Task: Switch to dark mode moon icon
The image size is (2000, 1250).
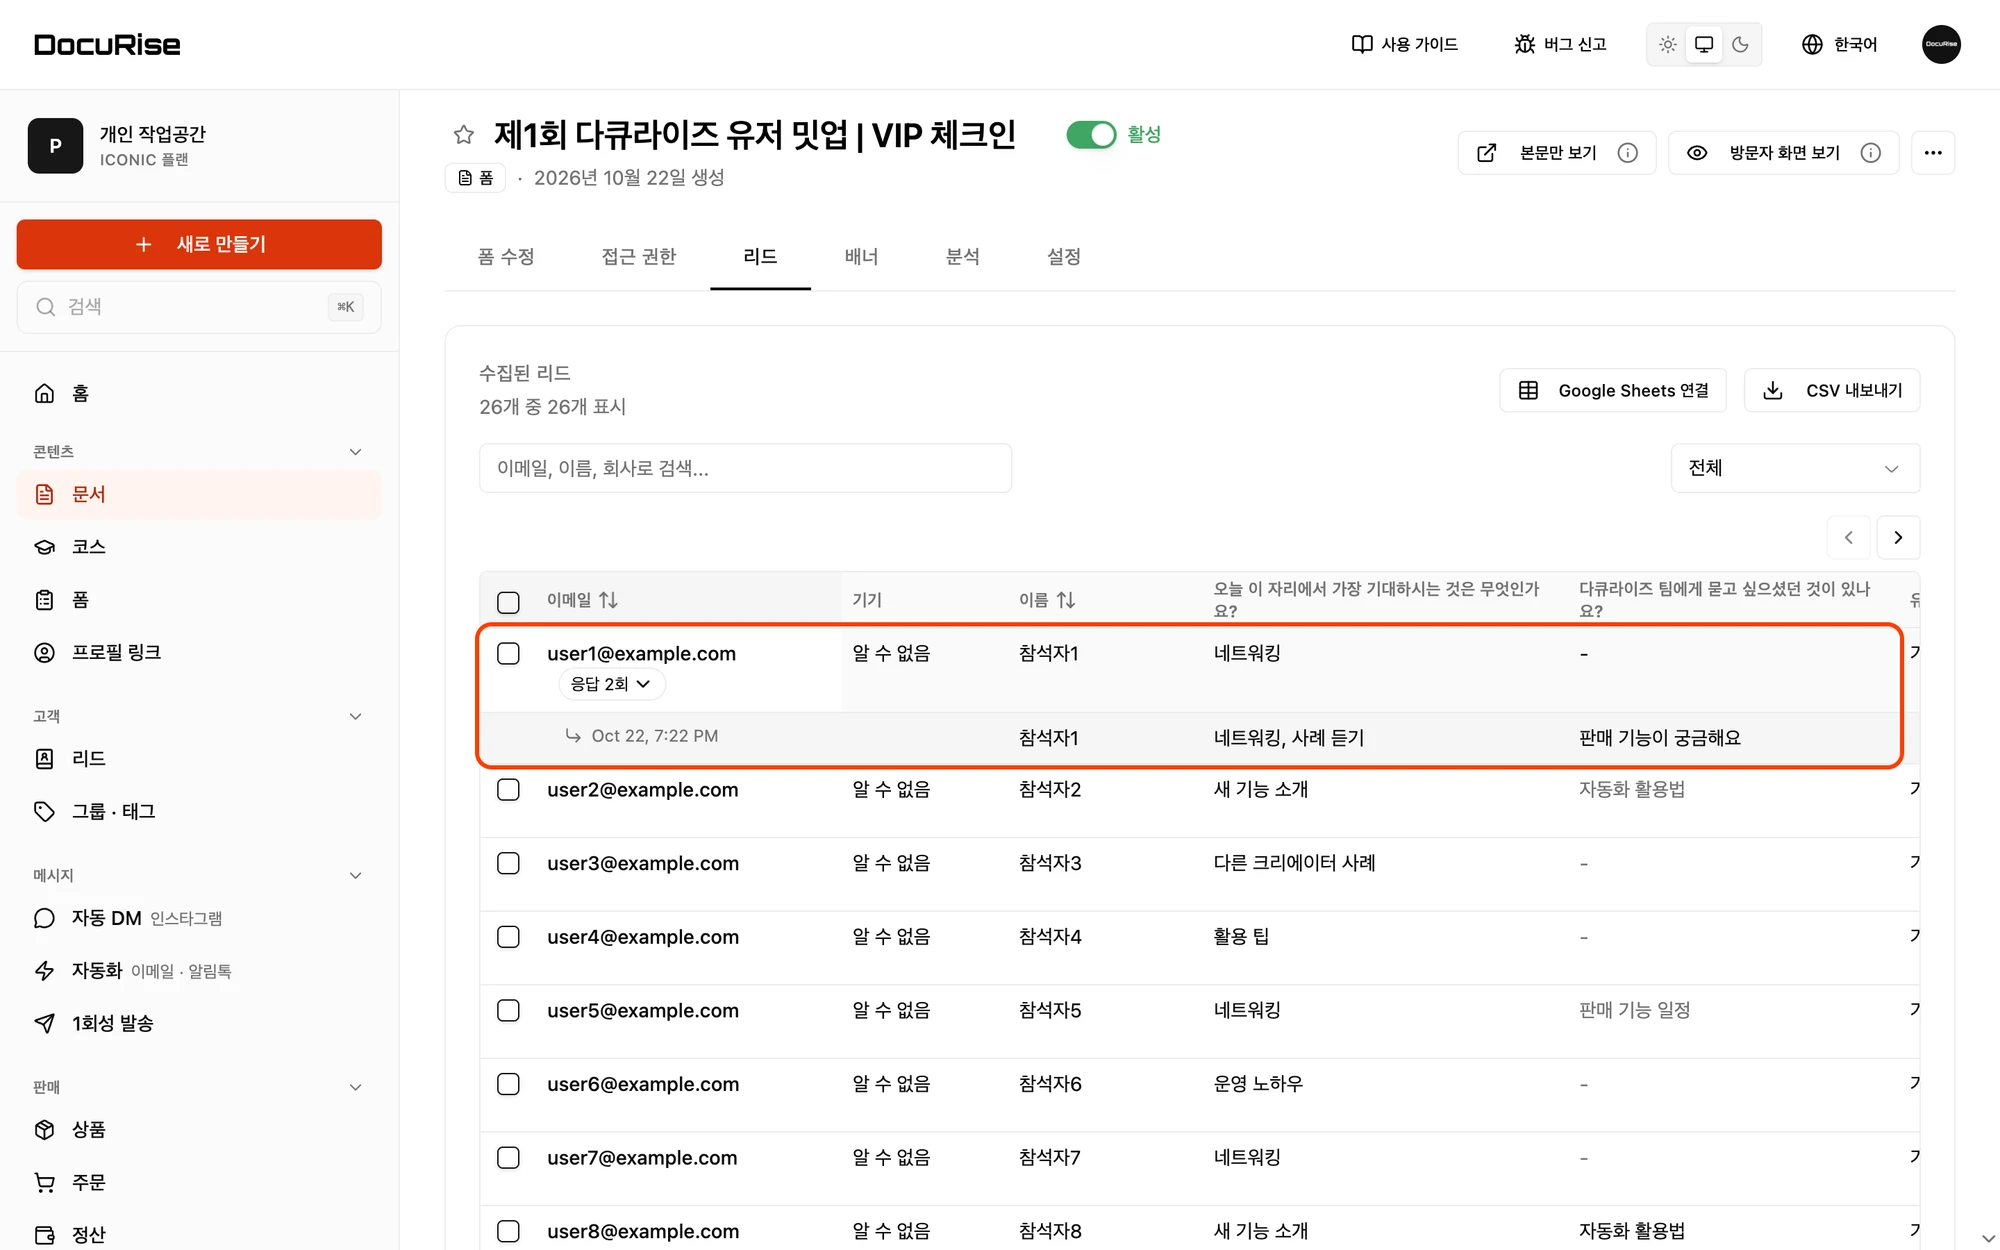Action: click(1740, 44)
